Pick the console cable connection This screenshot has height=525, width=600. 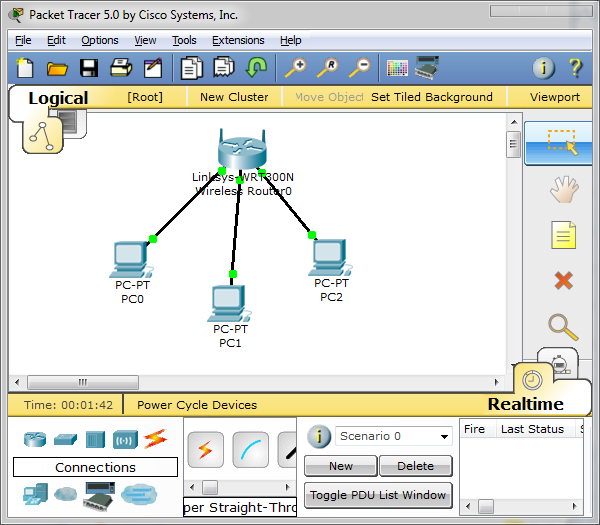pos(251,450)
